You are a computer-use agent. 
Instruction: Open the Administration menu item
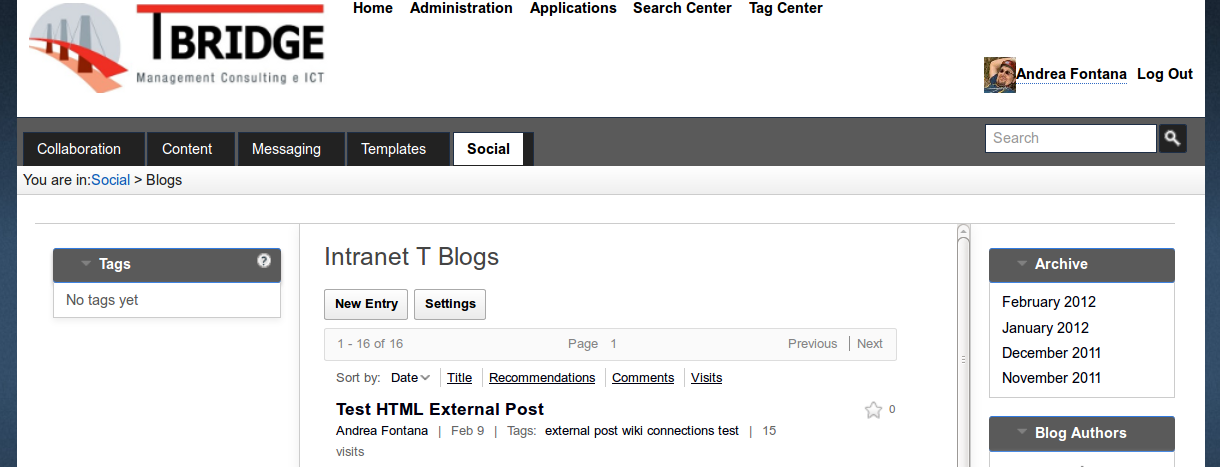461,8
